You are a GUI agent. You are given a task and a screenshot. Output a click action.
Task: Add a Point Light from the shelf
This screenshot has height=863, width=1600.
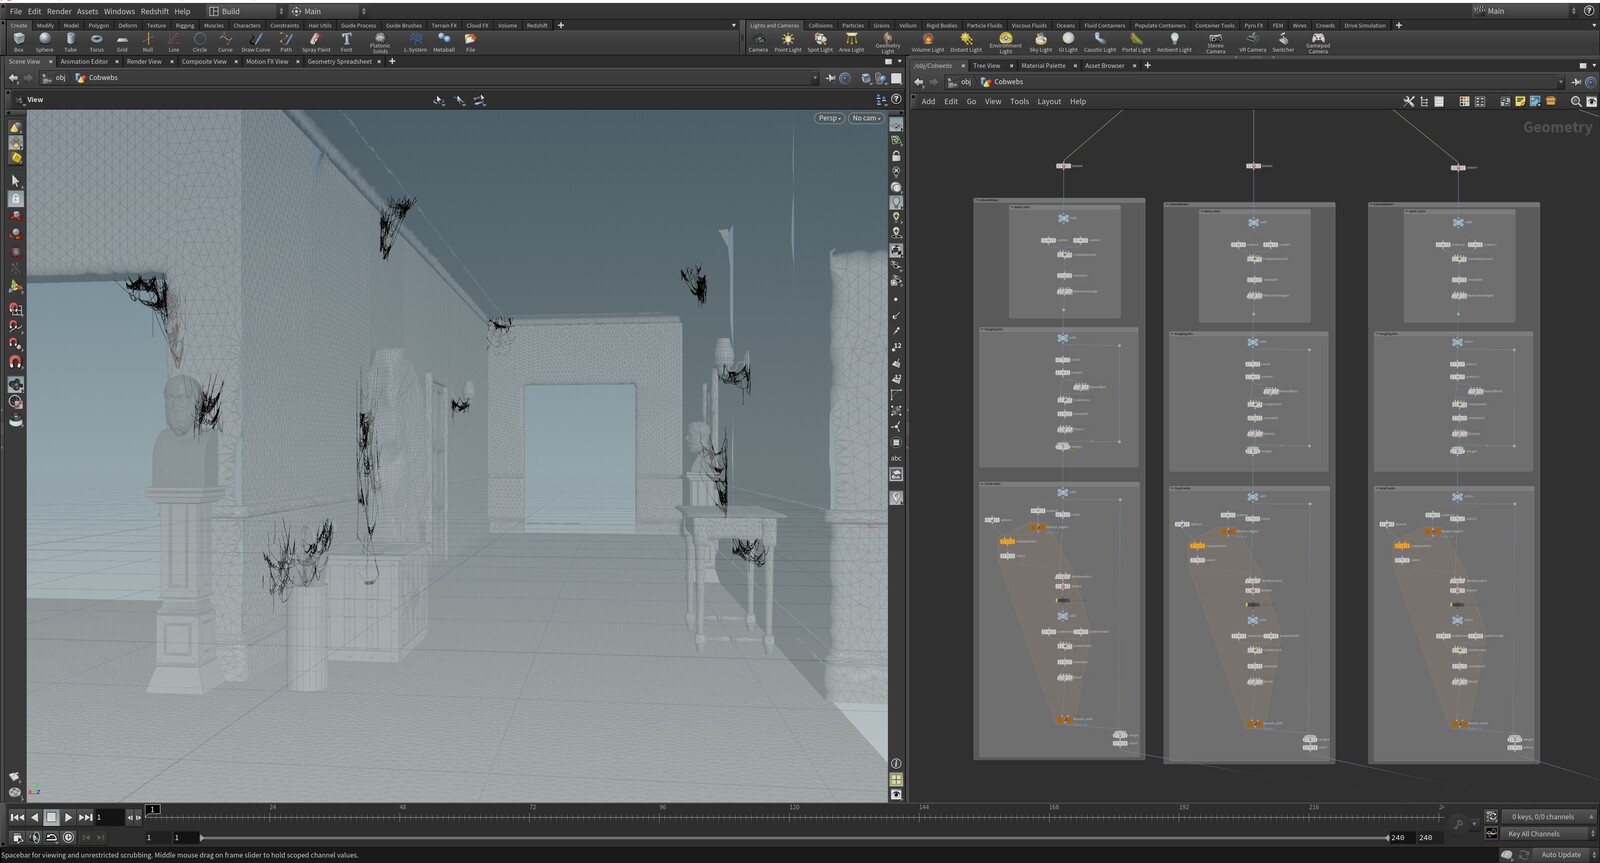pyautogui.click(x=788, y=42)
